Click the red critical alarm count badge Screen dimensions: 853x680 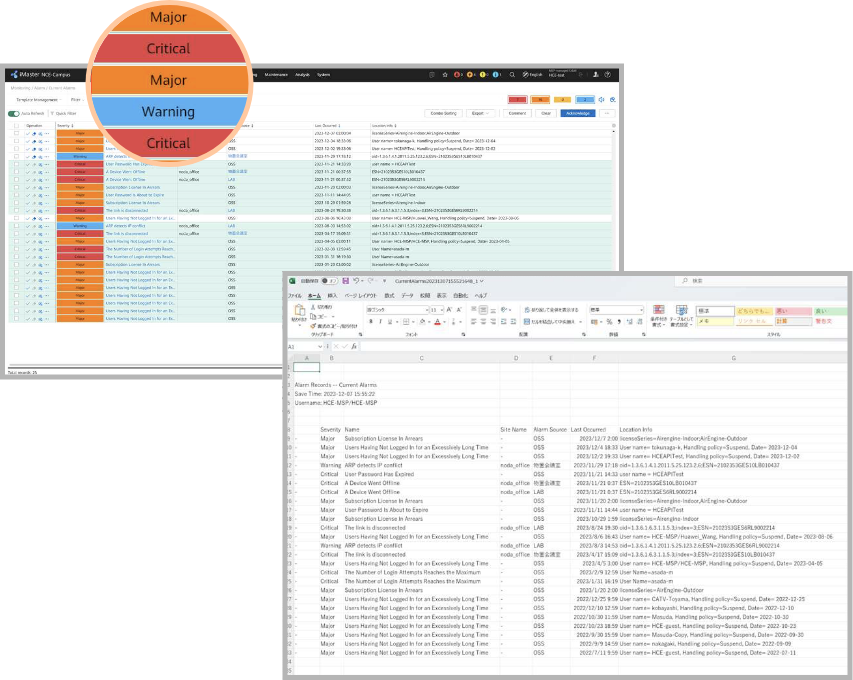[519, 100]
